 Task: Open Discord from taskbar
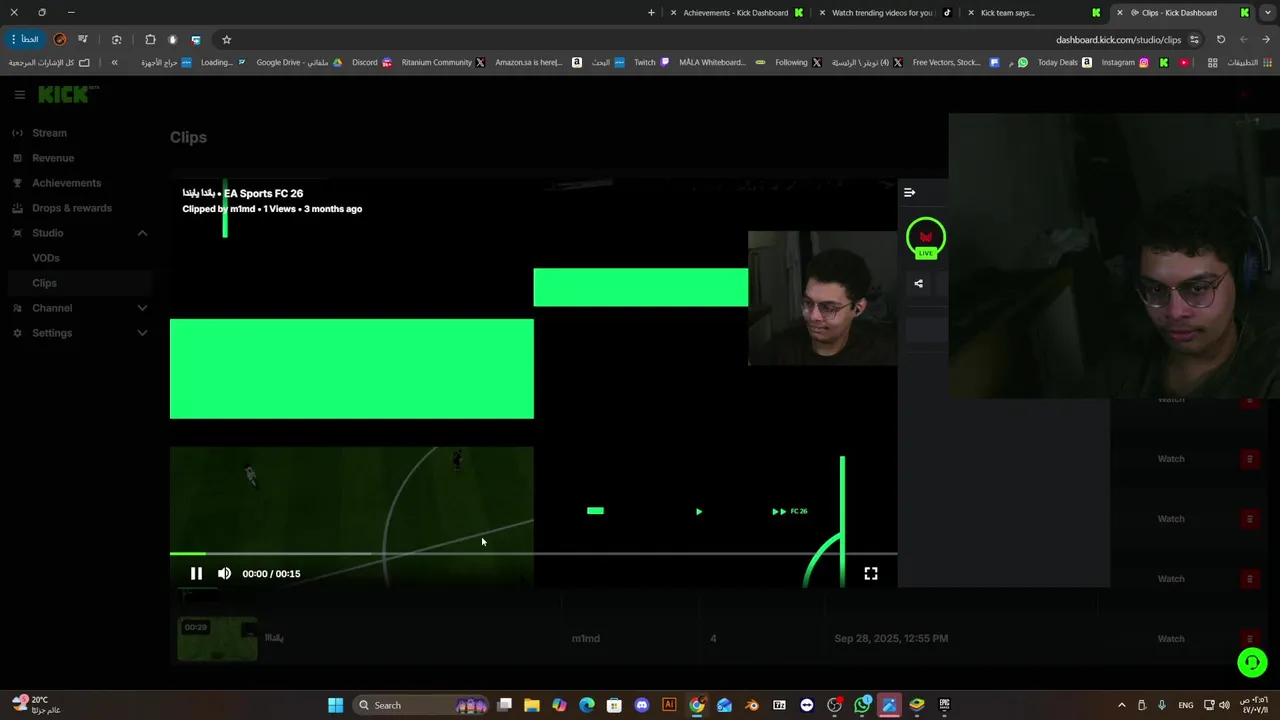tap(642, 705)
